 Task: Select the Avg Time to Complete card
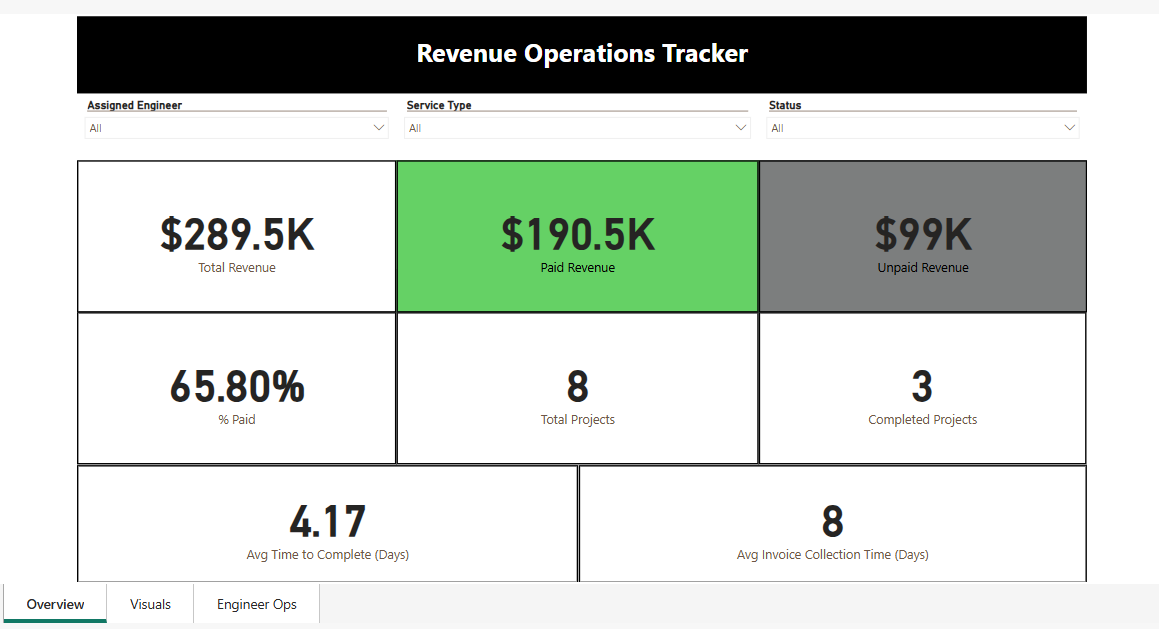327,524
